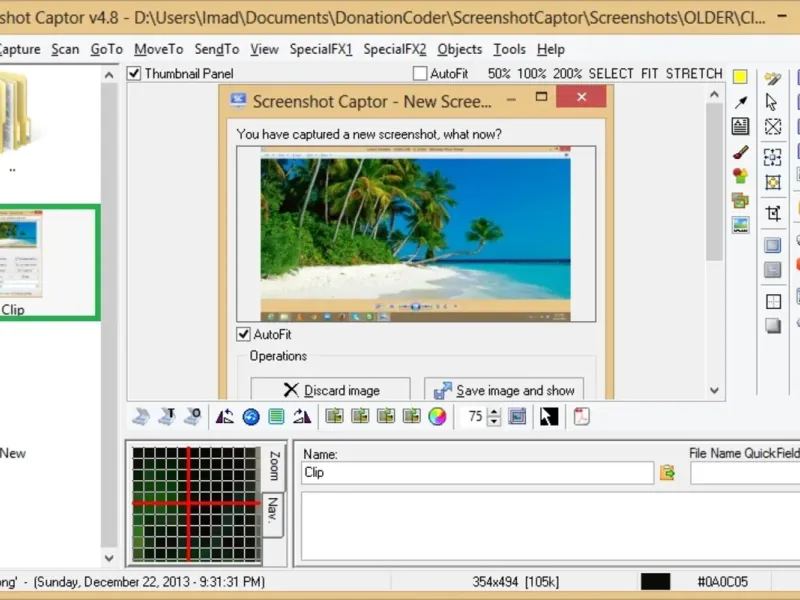
Task: Click the framed image icon beside the 75 spinner
Action: coord(517,417)
